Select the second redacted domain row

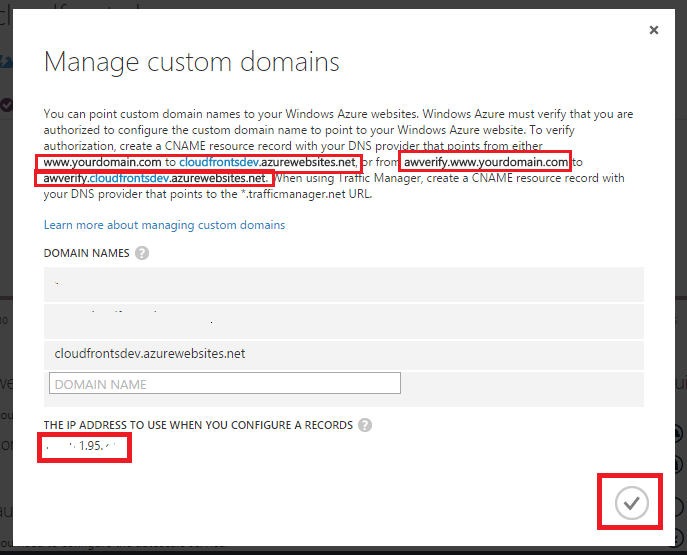coord(343,320)
